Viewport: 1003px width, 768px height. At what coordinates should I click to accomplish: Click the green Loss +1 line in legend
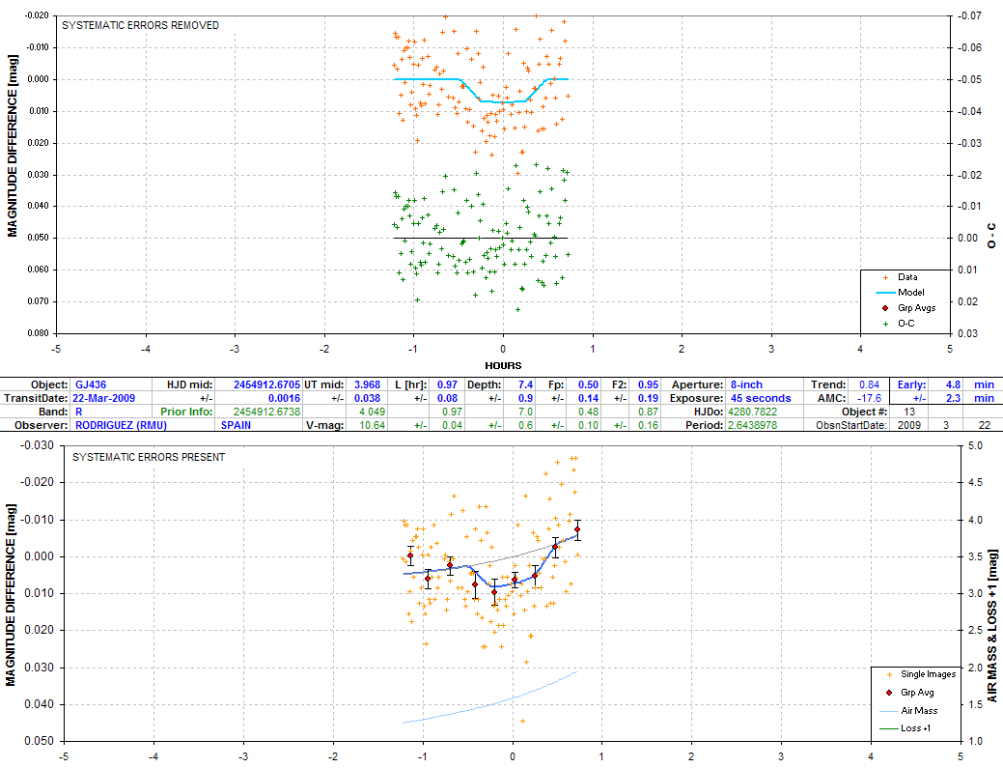coord(889,728)
